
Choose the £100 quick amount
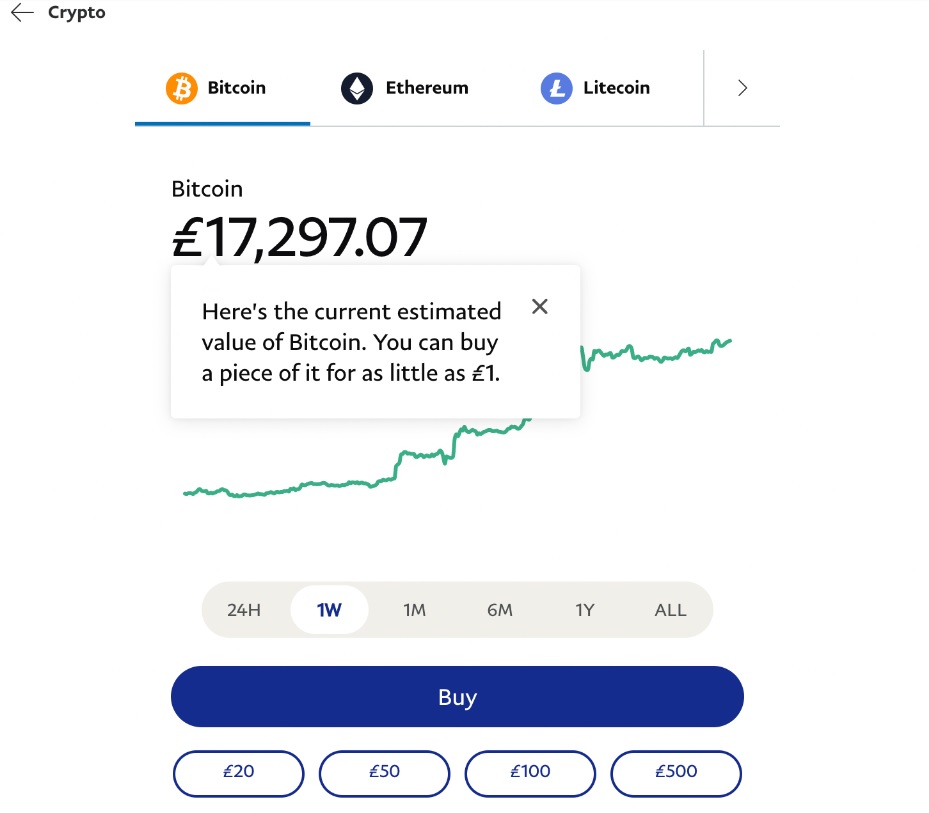click(530, 773)
